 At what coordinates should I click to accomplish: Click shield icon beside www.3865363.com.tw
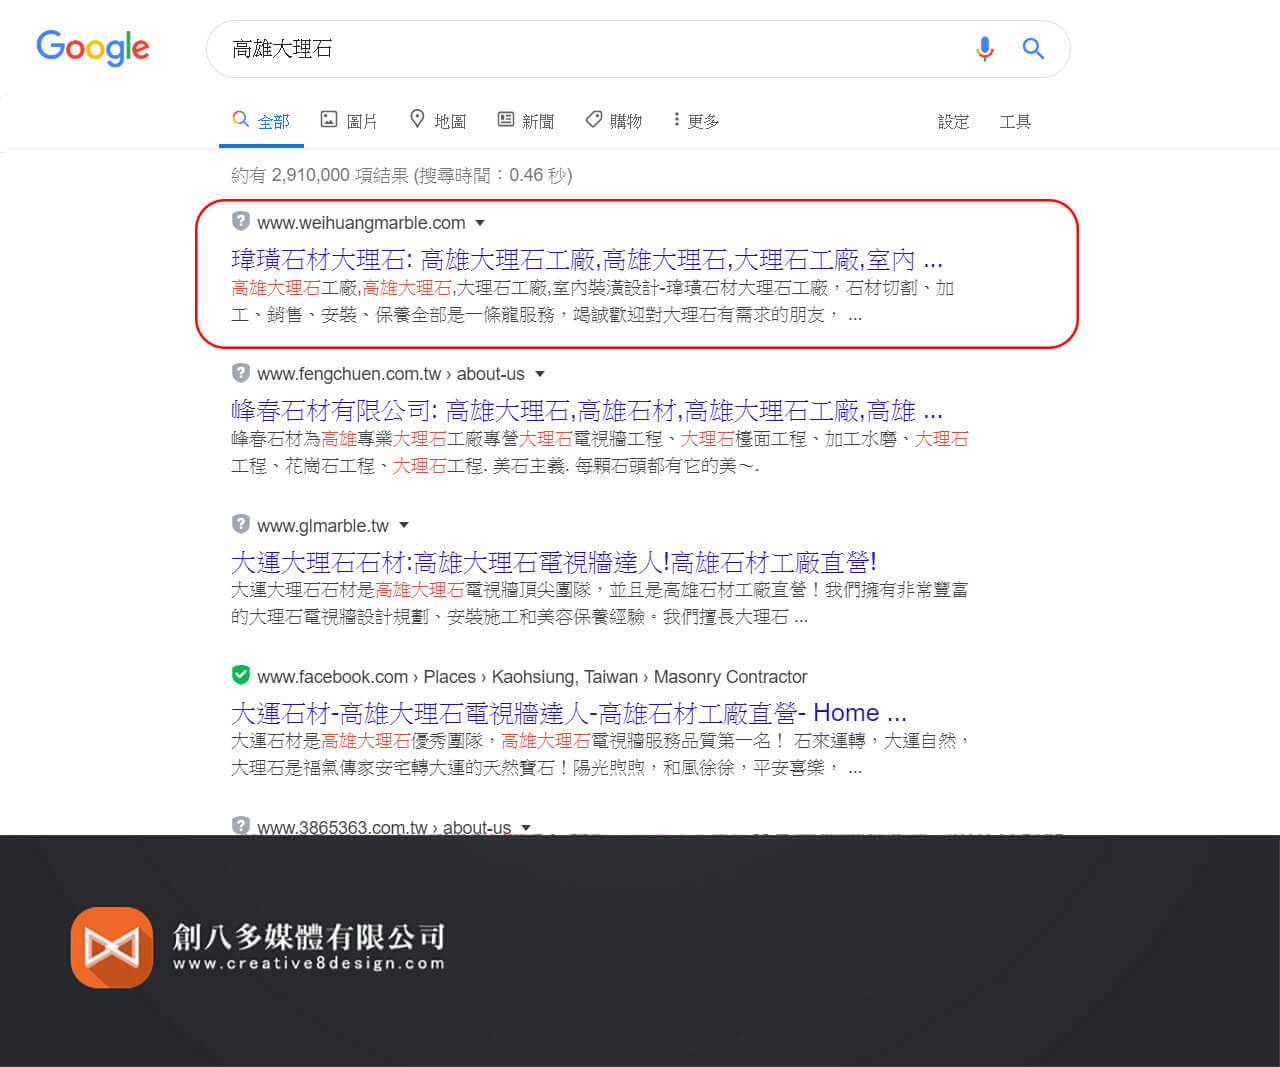point(240,825)
